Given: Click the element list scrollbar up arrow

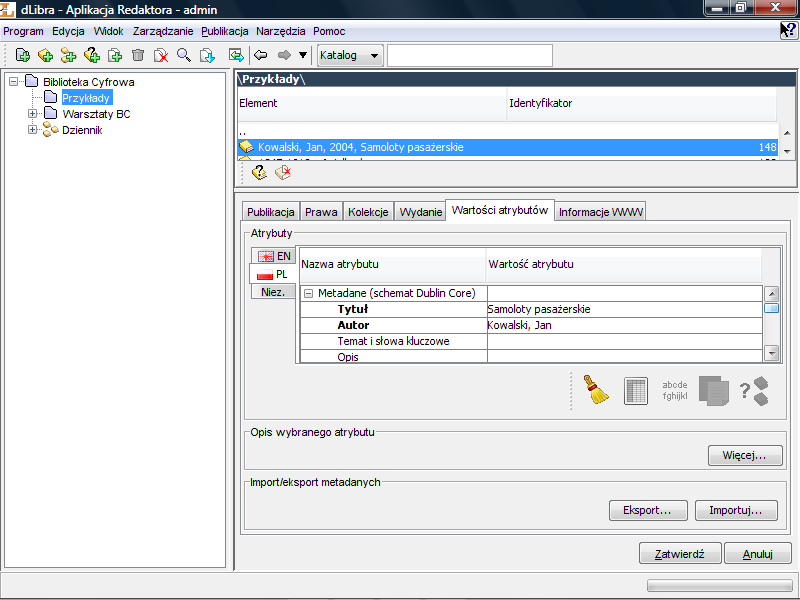Looking at the screenshot, I should coord(787,133).
